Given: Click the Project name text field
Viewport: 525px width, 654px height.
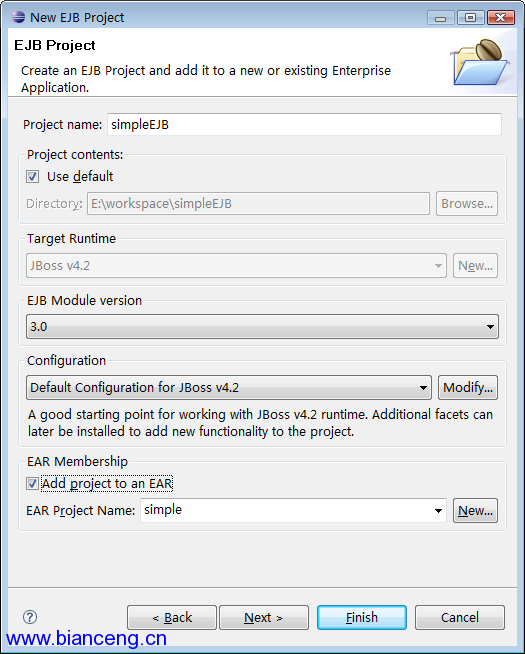Looking at the screenshot, I should [304, 124].
